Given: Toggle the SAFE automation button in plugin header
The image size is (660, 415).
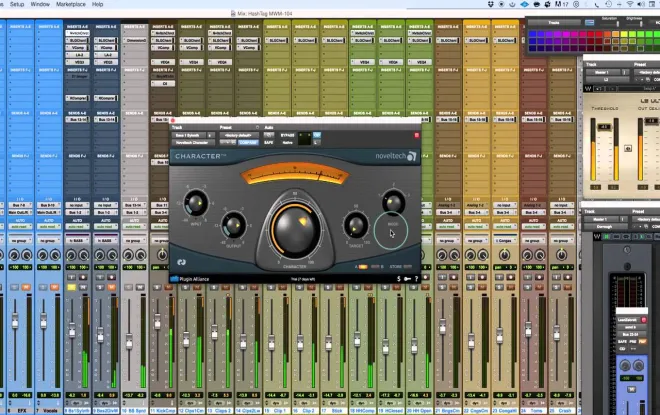Looking at the screenshot, I should (x=269, y=143).
